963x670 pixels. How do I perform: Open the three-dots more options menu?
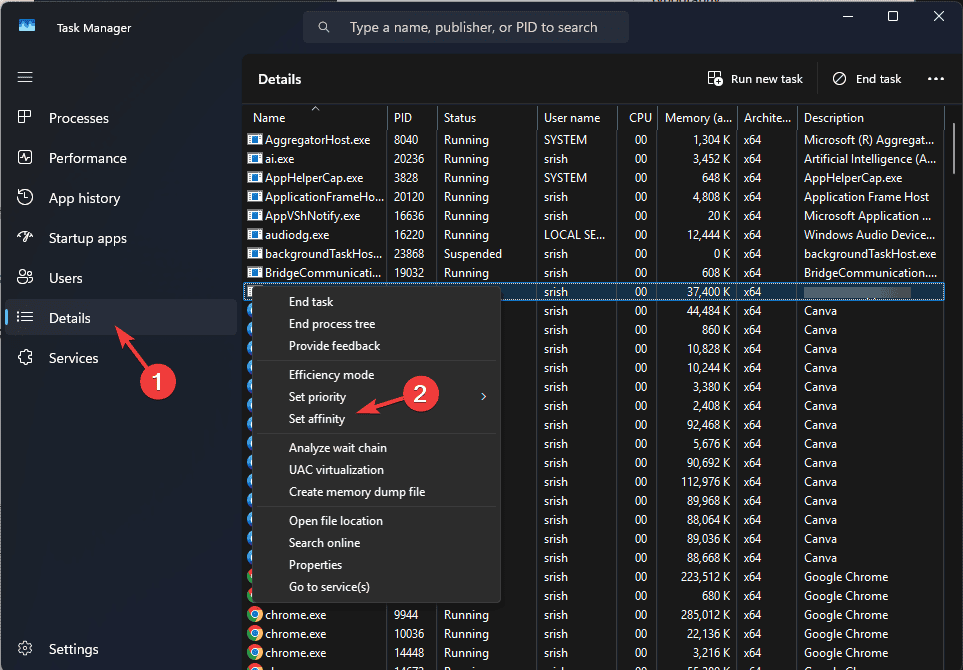point(936,79)
